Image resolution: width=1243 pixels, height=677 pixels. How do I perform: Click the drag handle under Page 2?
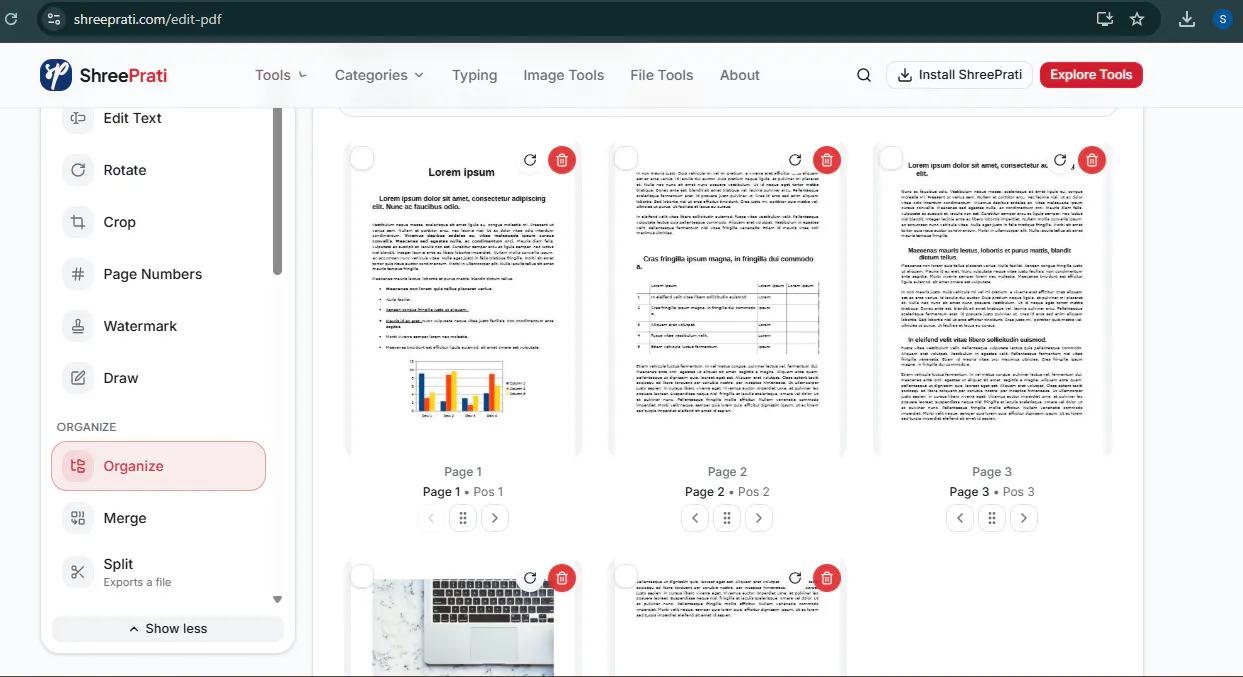tap(727, 518)
